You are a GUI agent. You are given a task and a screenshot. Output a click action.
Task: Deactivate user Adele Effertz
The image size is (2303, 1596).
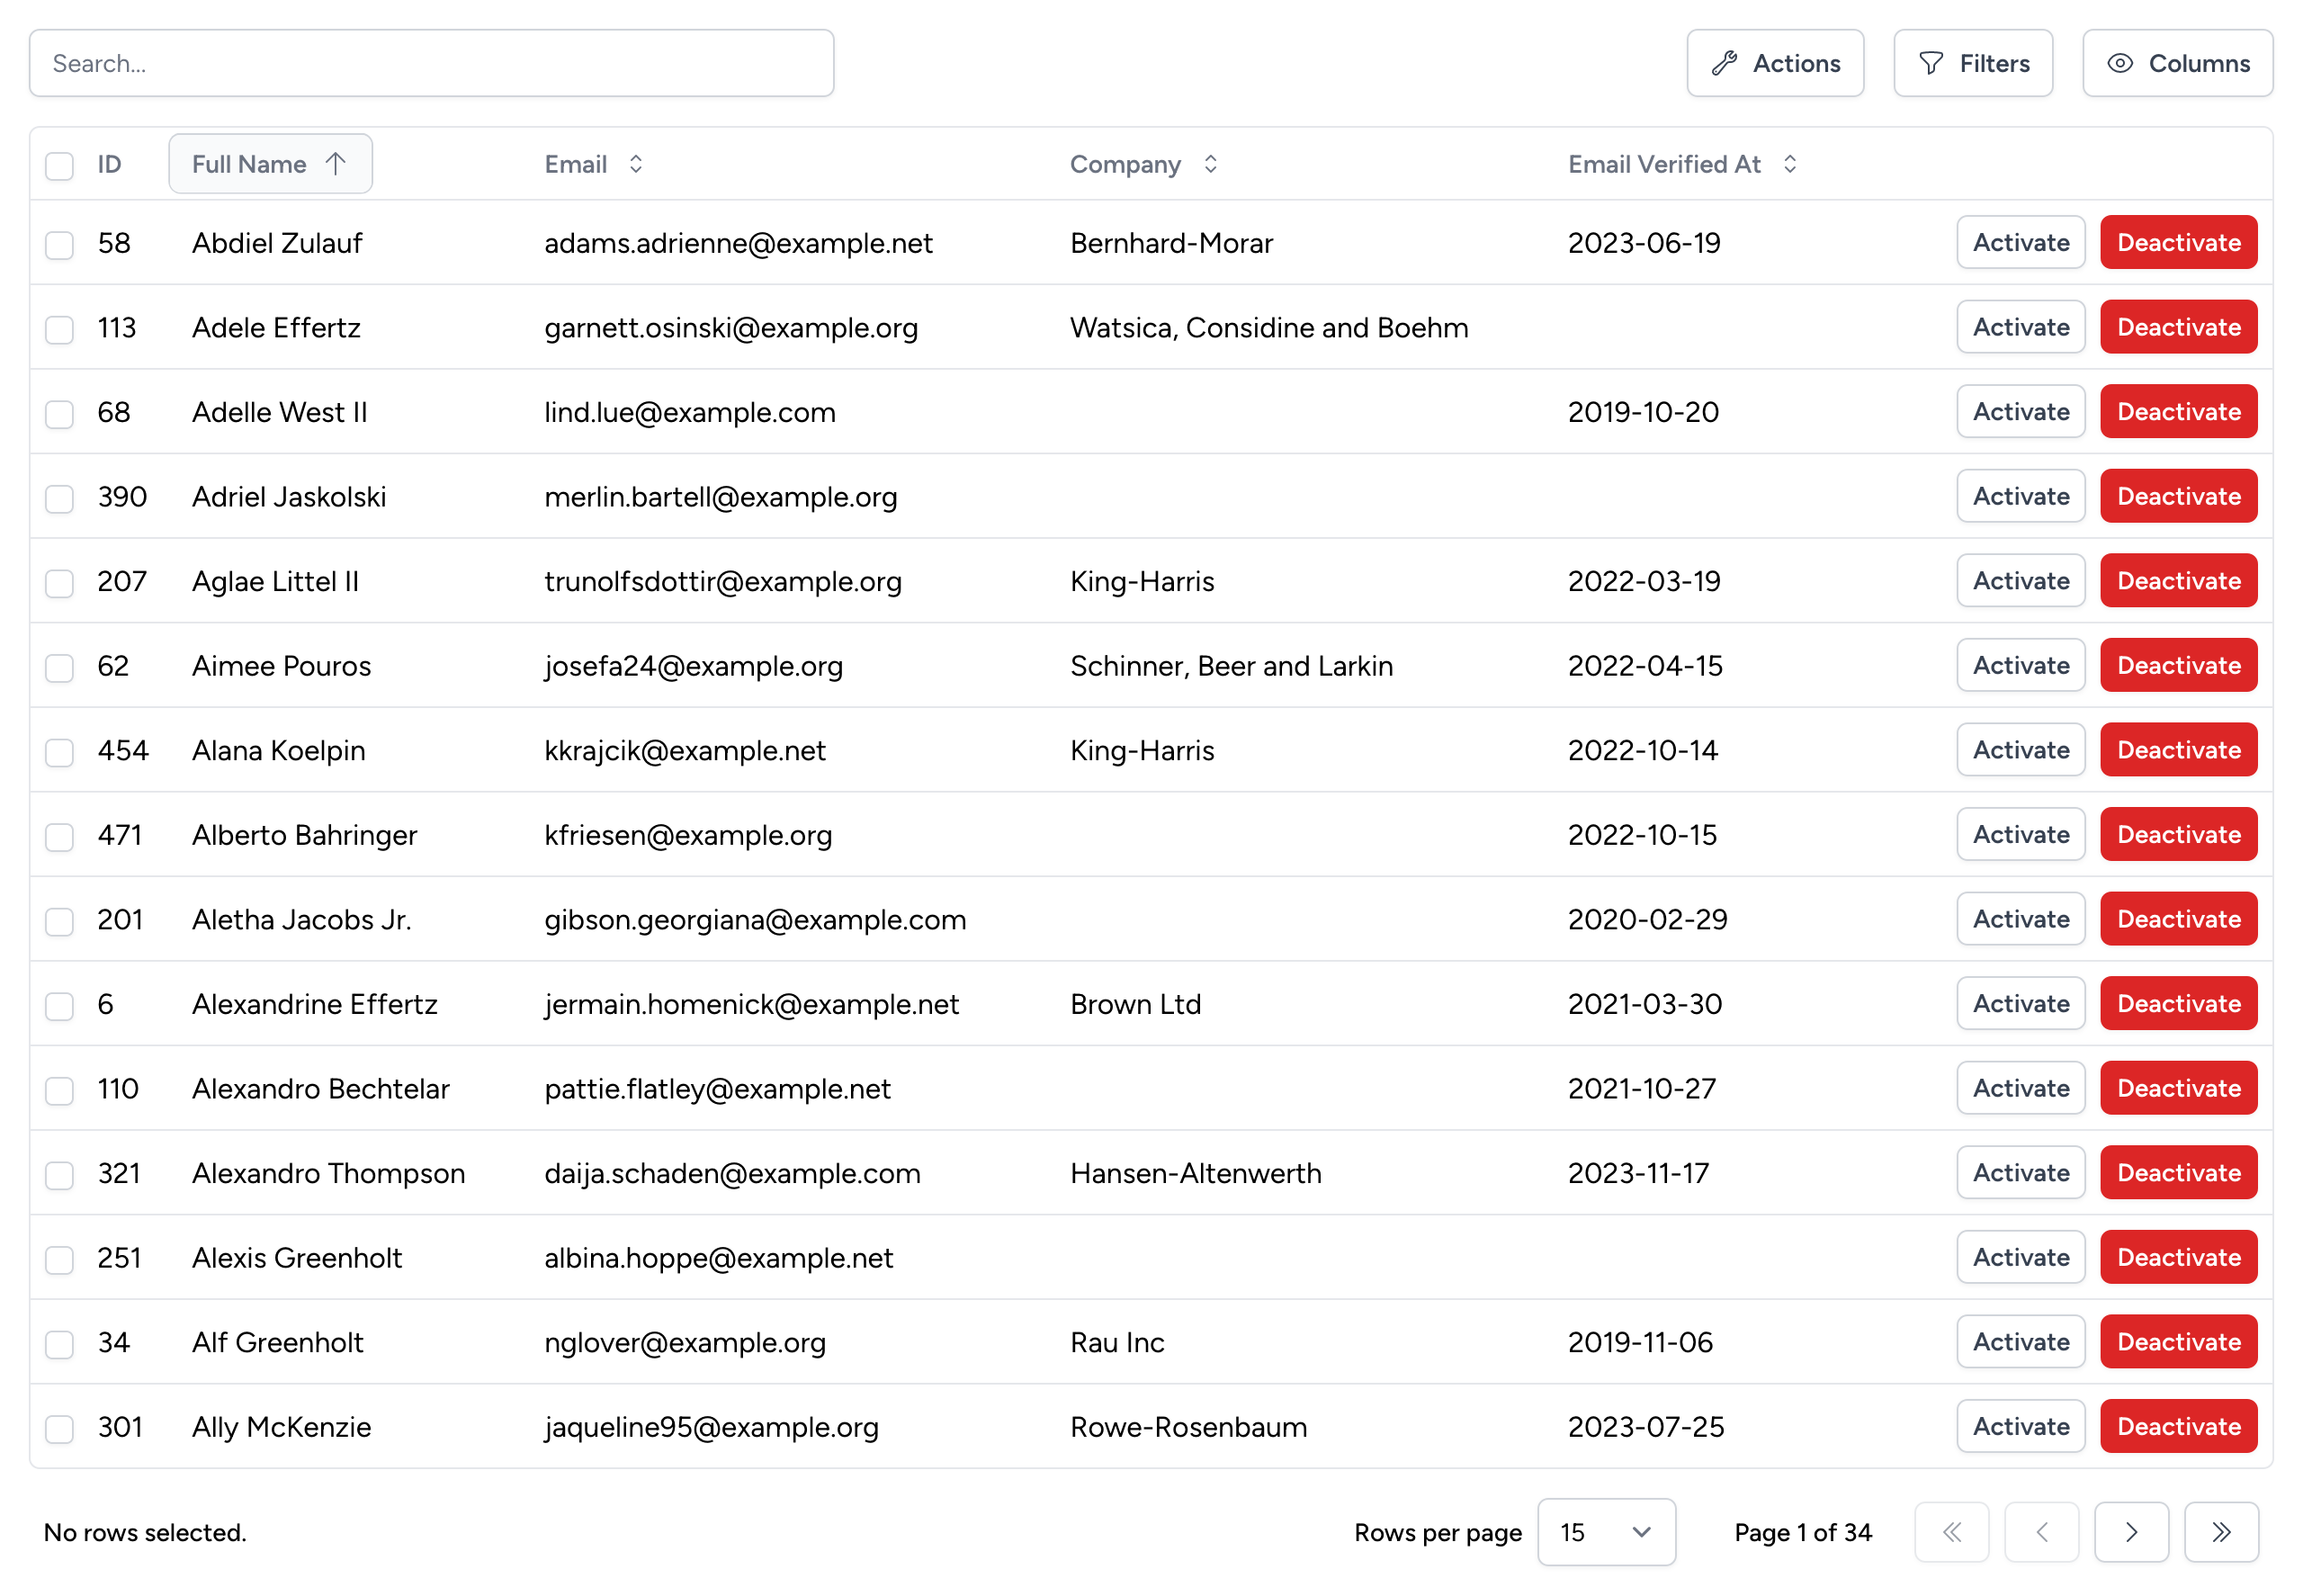[x=2178, y=327]
